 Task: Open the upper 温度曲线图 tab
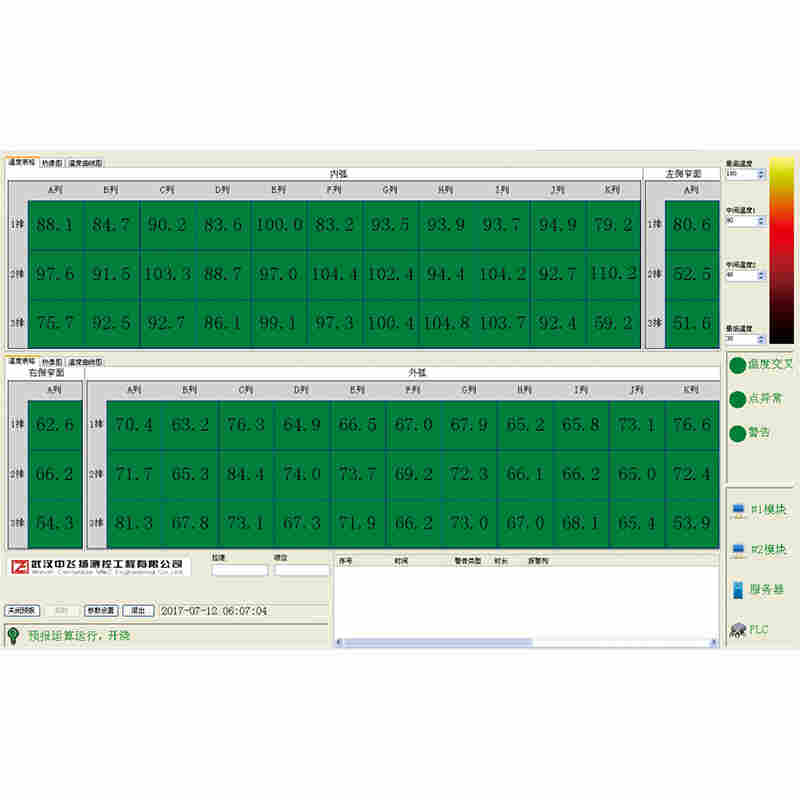(85, 162)
